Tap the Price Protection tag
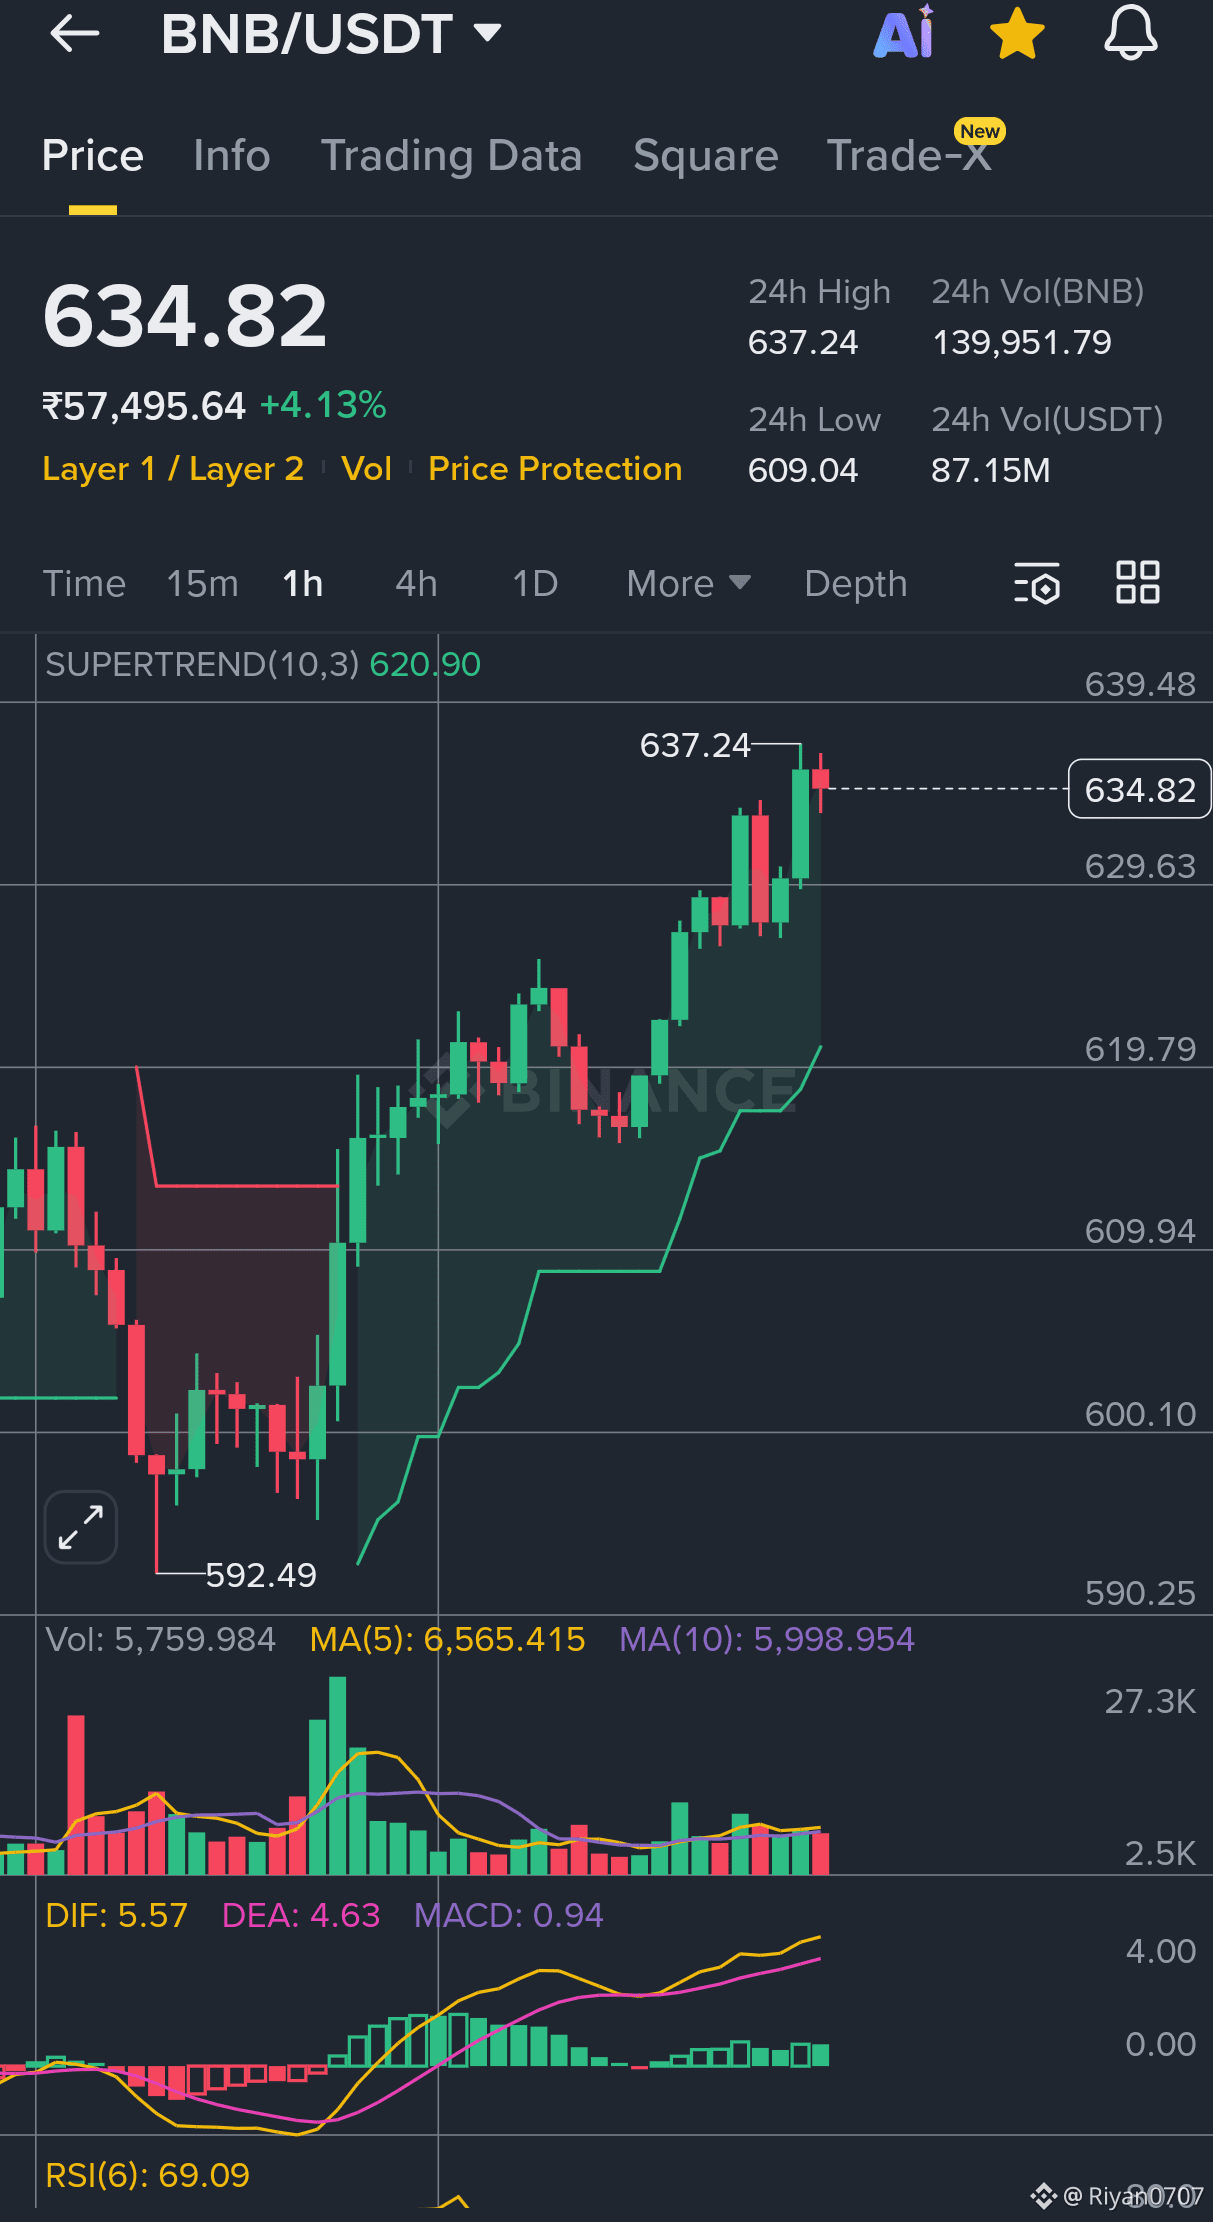This screenshot has width=1213, height=2222. tap(555, 469)
